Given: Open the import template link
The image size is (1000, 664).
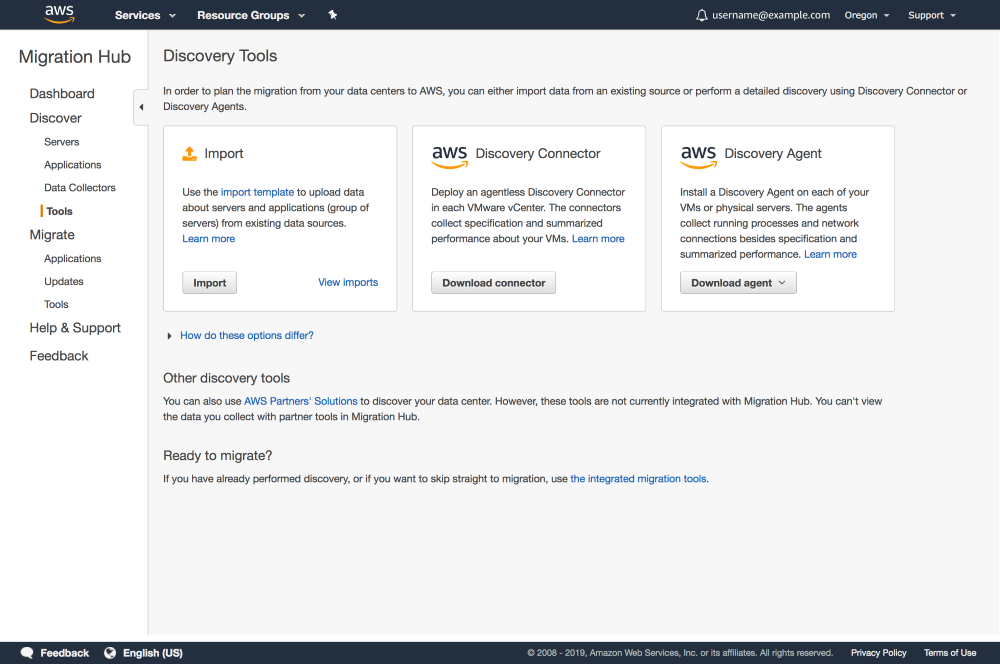Looking at the screenshot, I should coord(257,192).
